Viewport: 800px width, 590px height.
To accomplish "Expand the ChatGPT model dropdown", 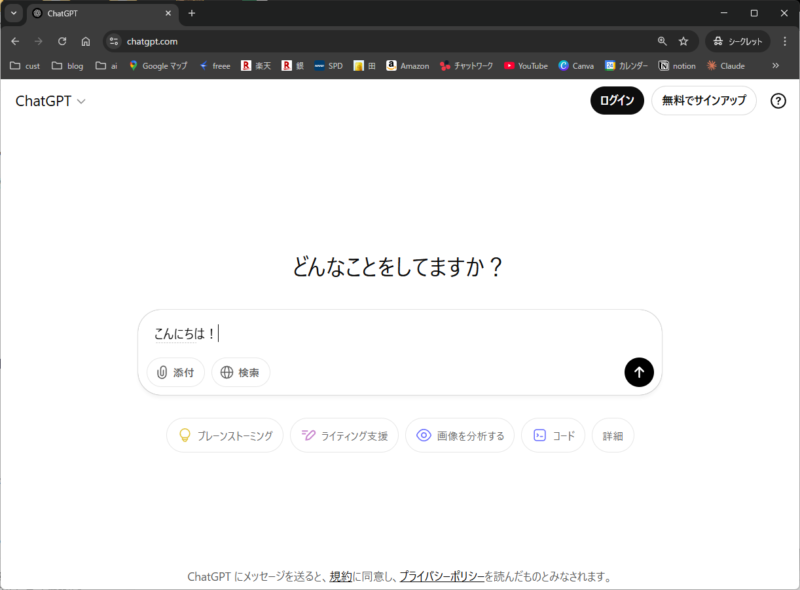I will click(x=50, y=101).
